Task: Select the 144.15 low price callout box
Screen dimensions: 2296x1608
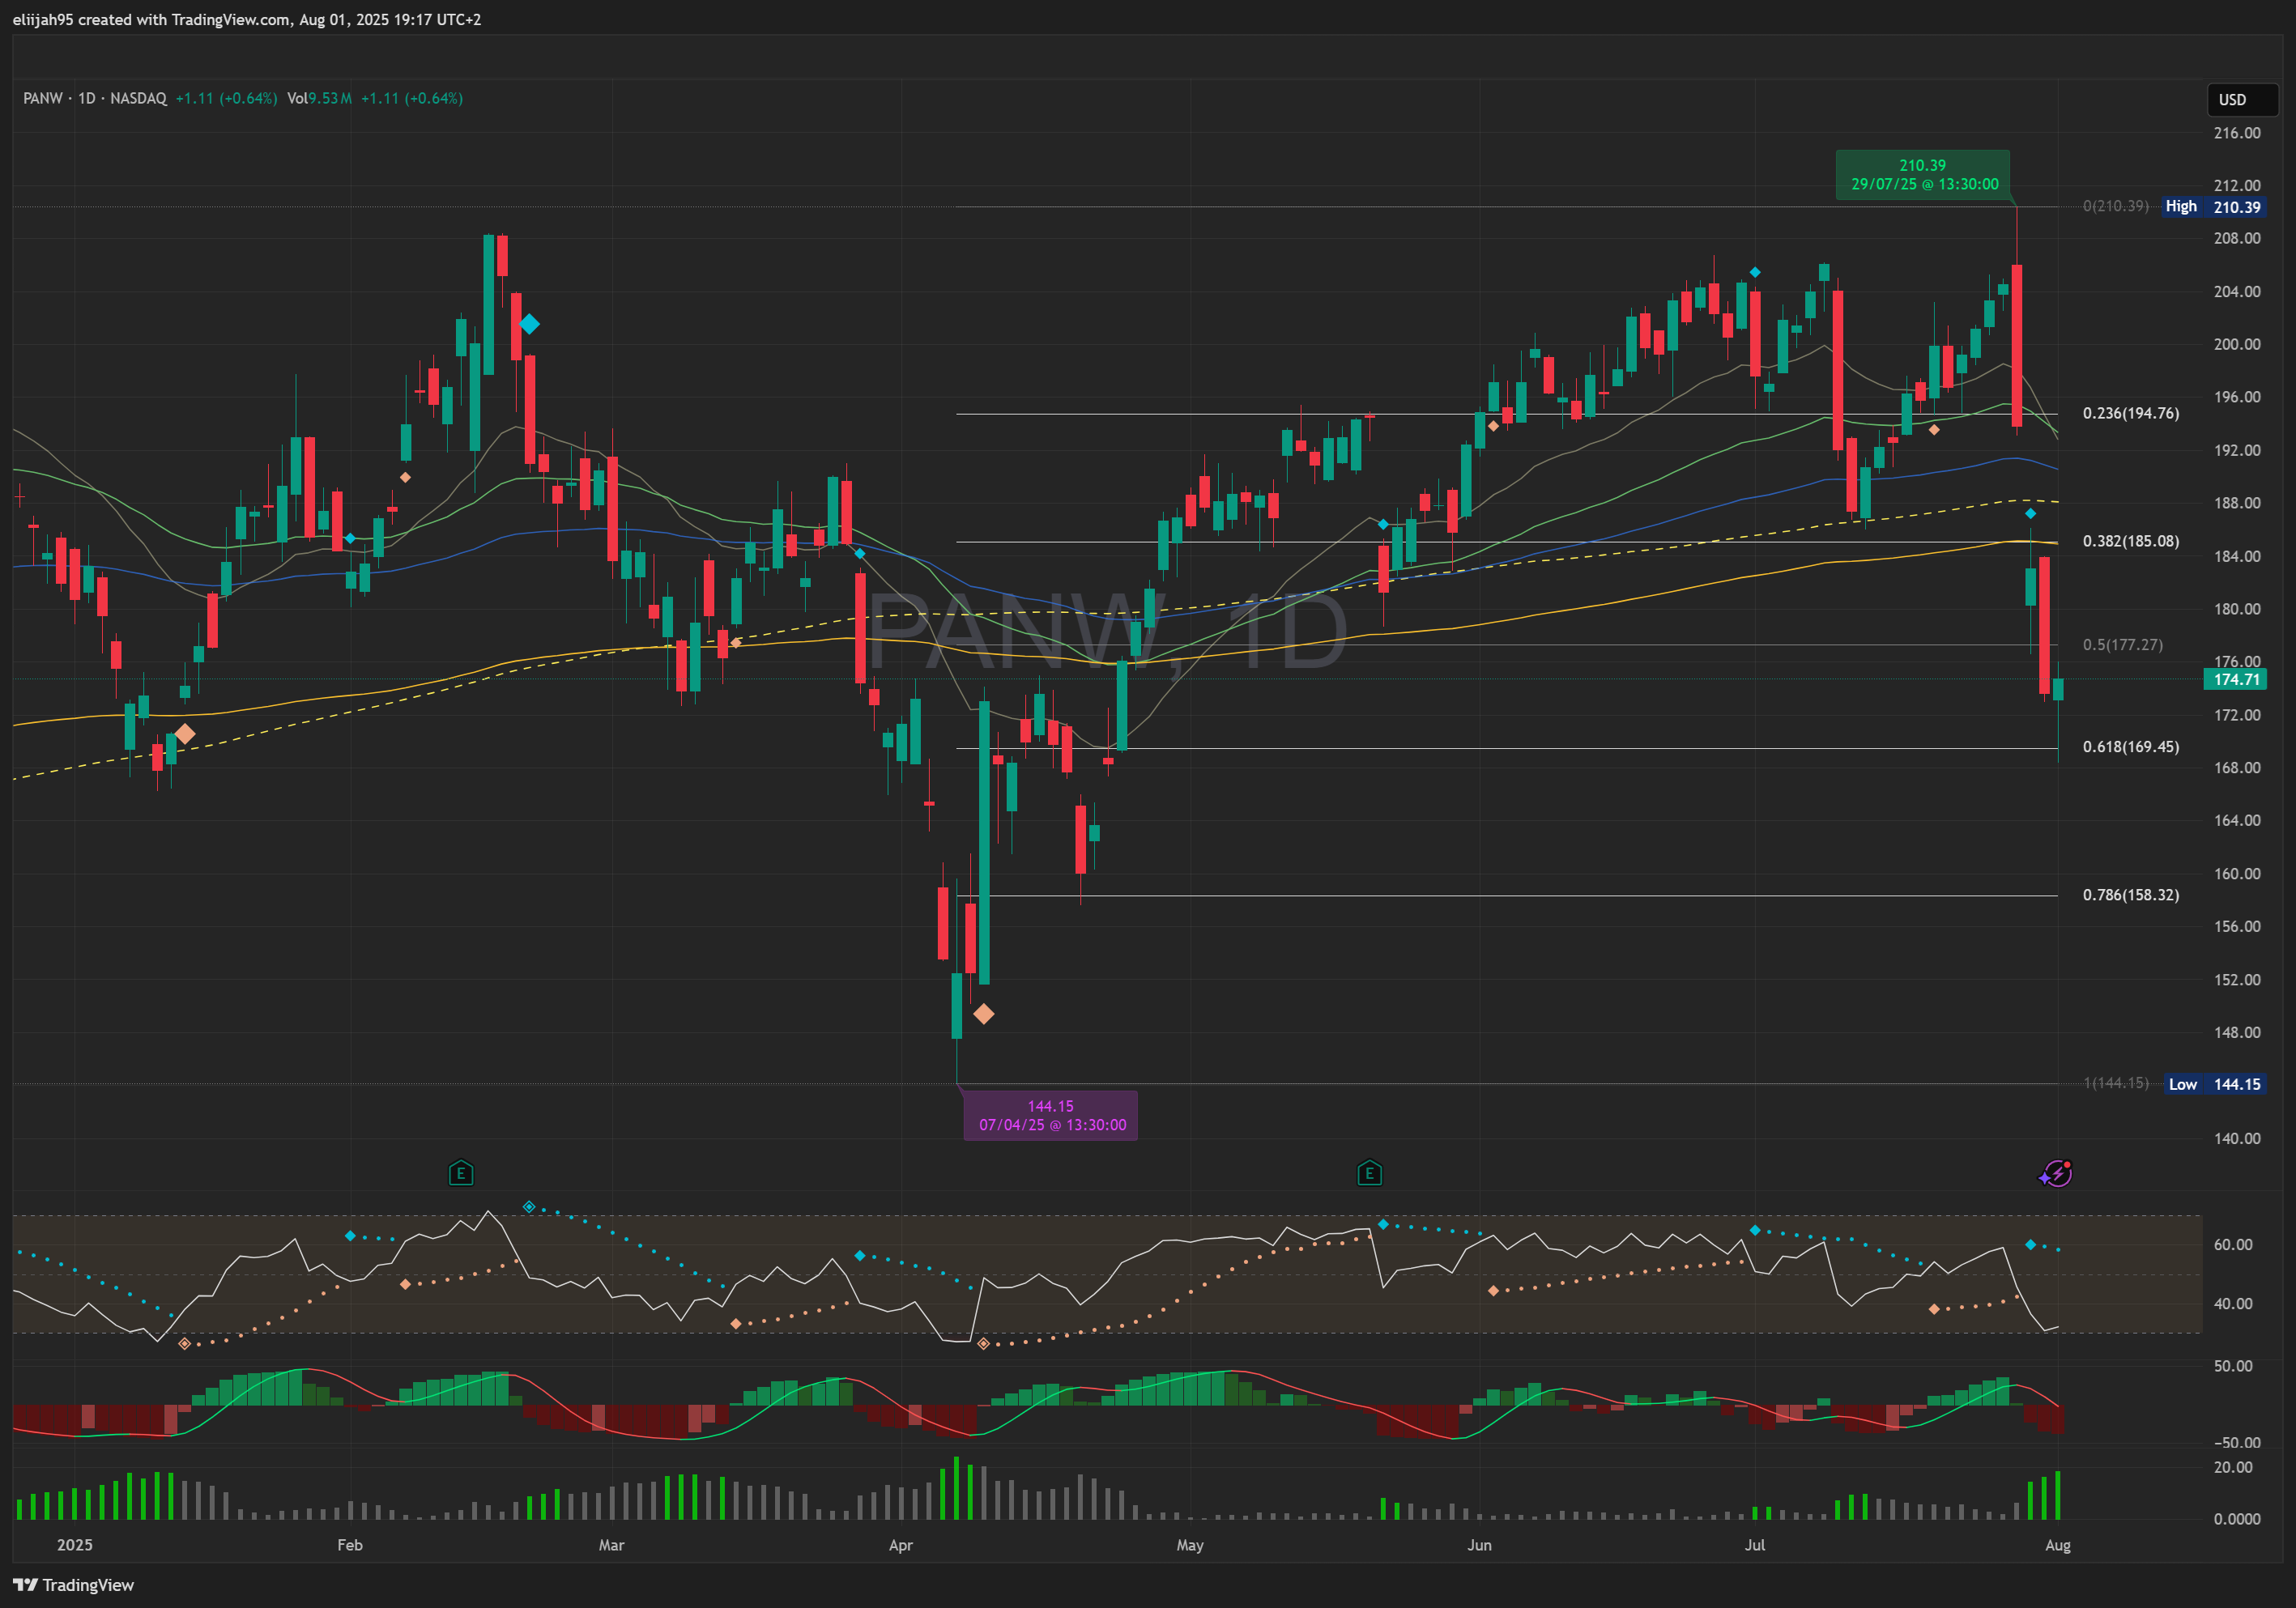Action: pyautogui.click(x=1050, y=1116)
